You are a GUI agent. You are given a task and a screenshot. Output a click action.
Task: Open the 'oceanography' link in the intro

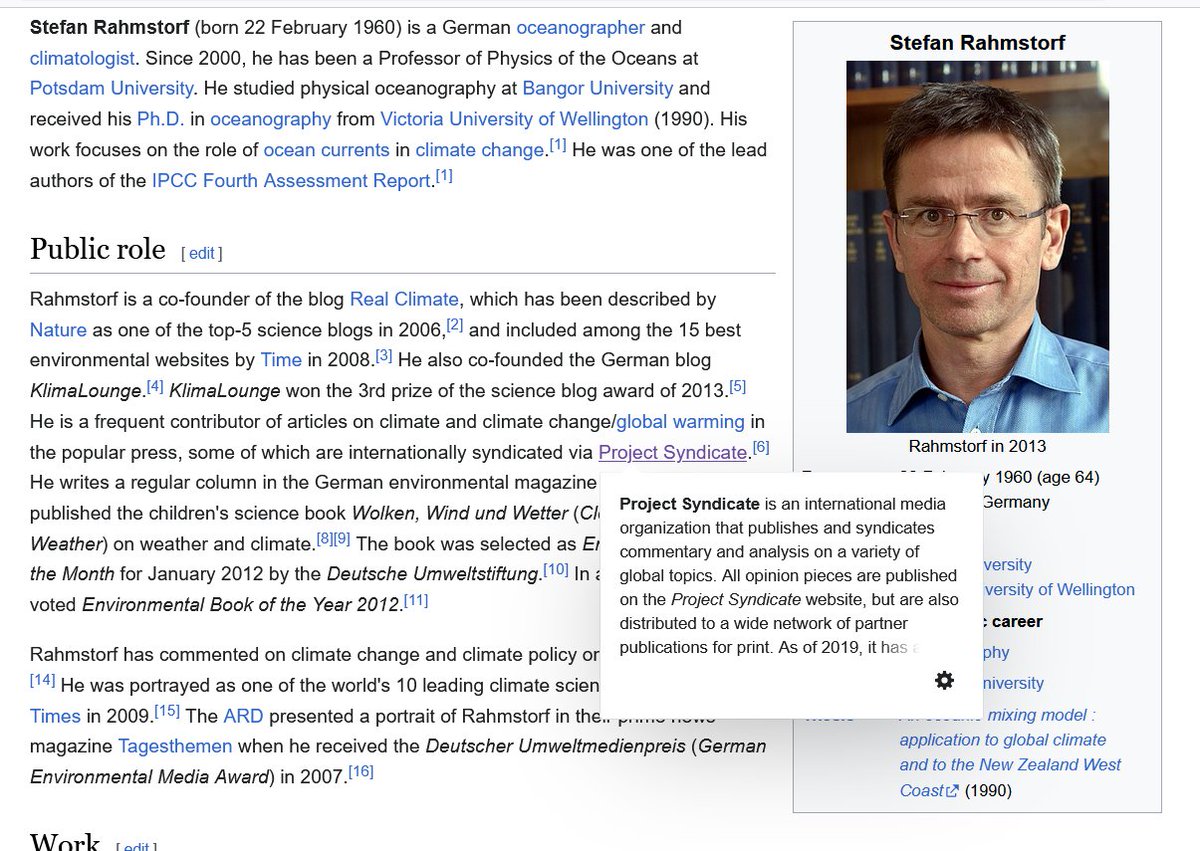[270, 119]
